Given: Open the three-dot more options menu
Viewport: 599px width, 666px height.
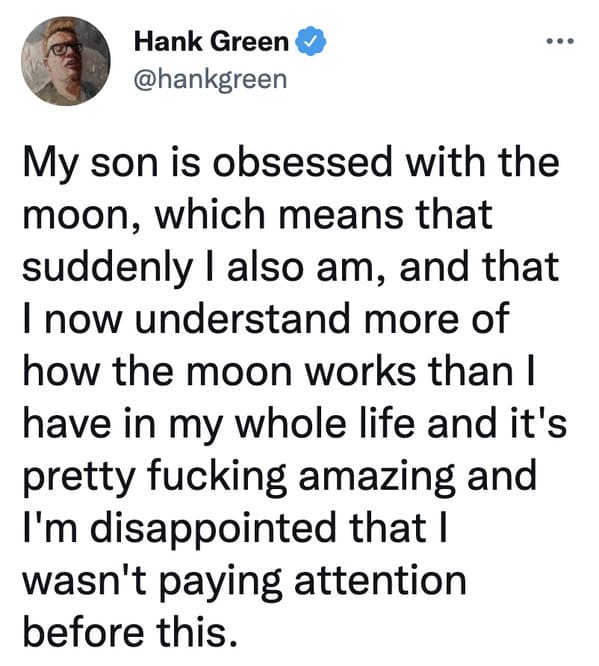Looking at the screenshot, I should click(x=560, y=41).
